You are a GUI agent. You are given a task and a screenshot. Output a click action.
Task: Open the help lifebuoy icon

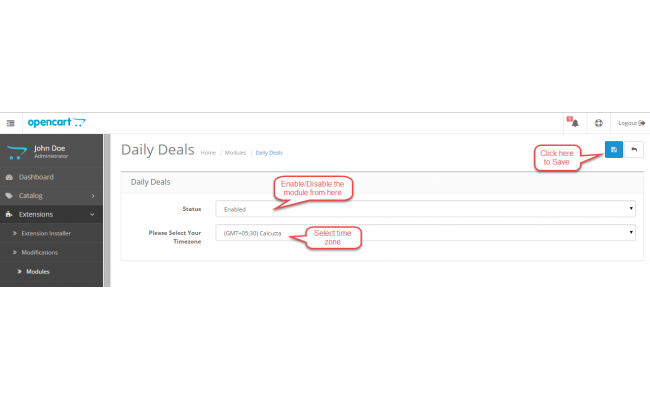[x=598, y=123]
